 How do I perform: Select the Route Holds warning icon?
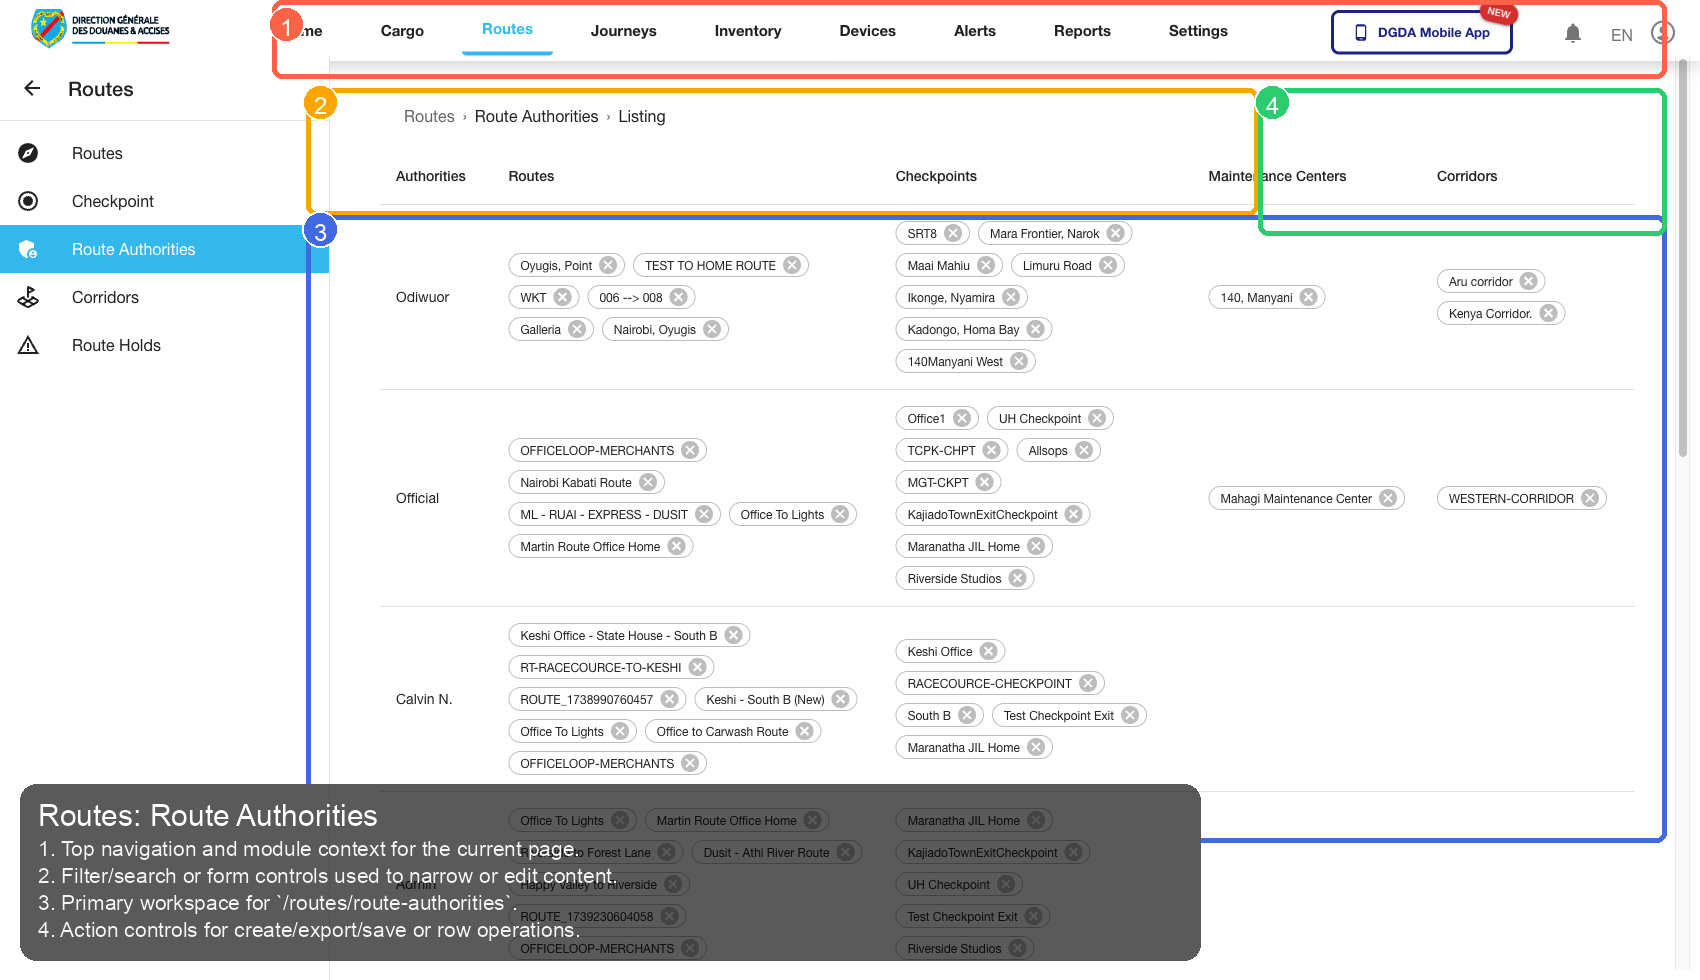click(30, 345)
